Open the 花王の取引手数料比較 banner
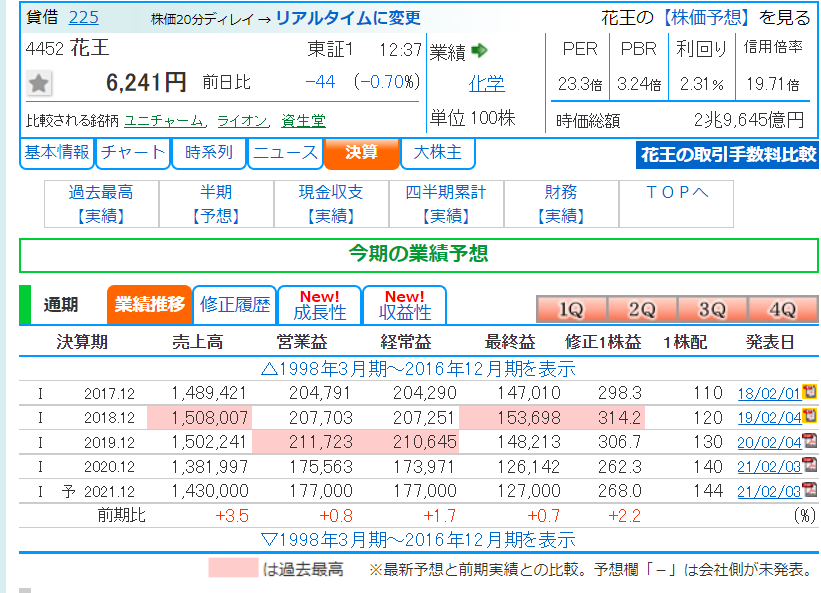This screenshot has width=821, height=593. (727, 155)
